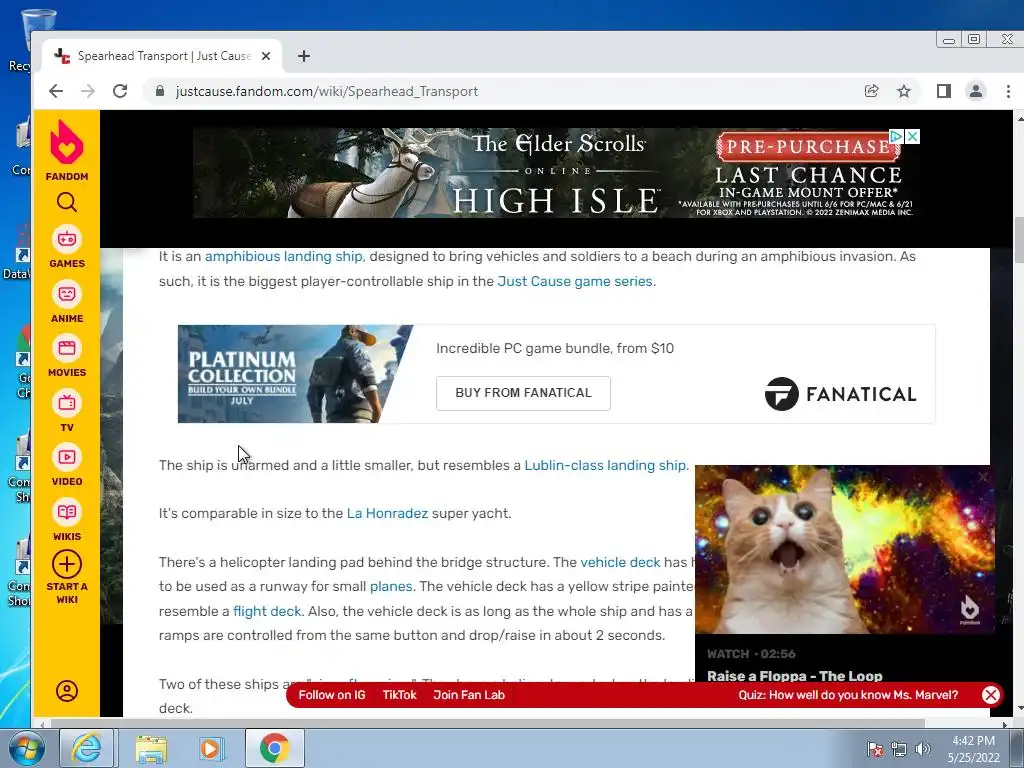Viewport: 1024px width, 768px height.
Task: Click the taskbar clock showing 4:42 PM
Action: pos(973,749)
